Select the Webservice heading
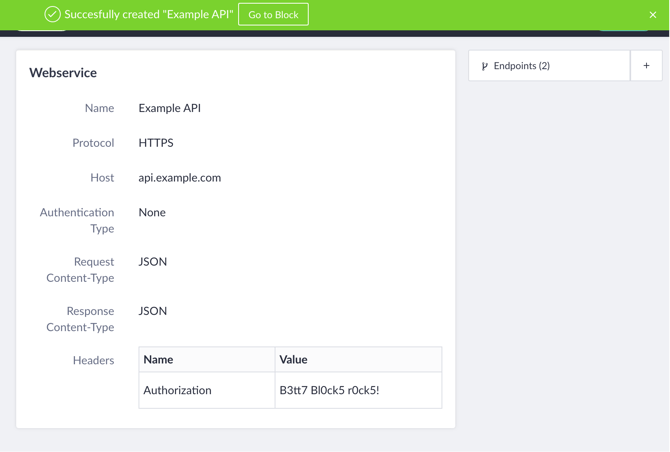Viewport: 670px width, 452px height. pyautogui.click(x=63, y=73)
